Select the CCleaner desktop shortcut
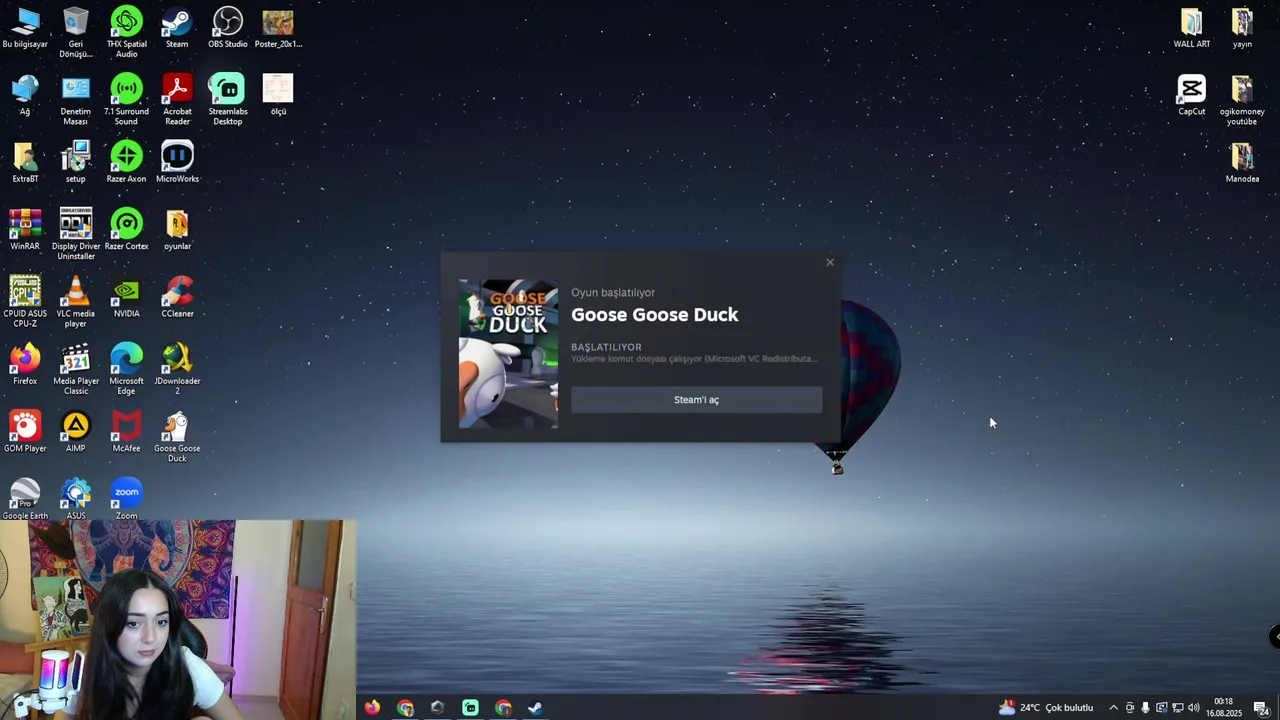 pyautogui.click(x=177, y=297)
